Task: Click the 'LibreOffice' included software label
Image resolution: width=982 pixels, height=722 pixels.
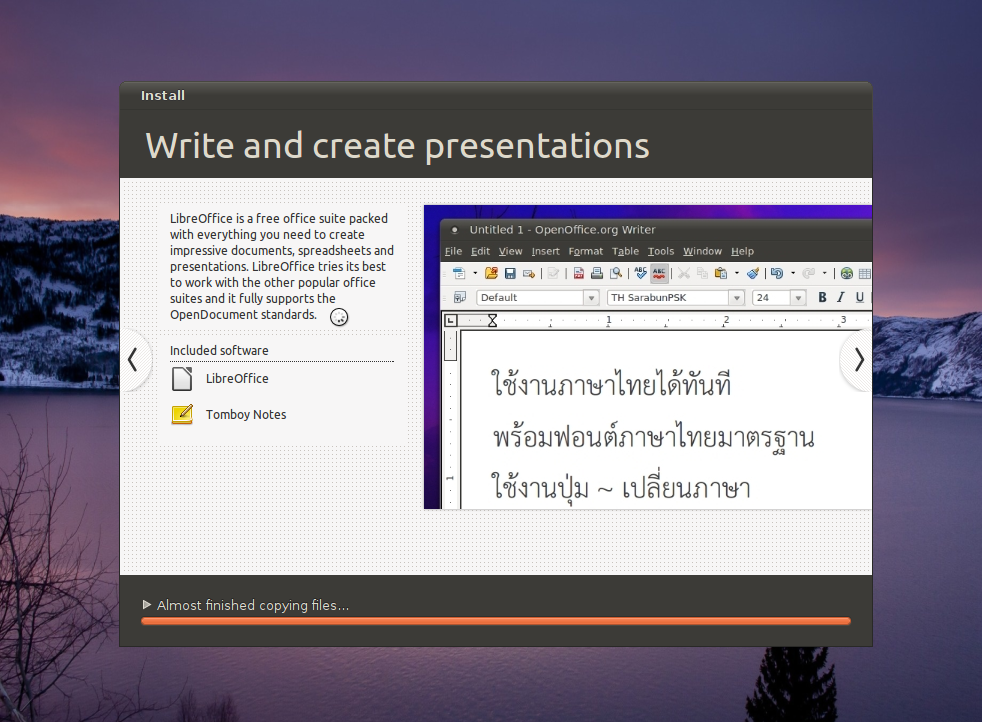Action: click(x=237, y=379)
